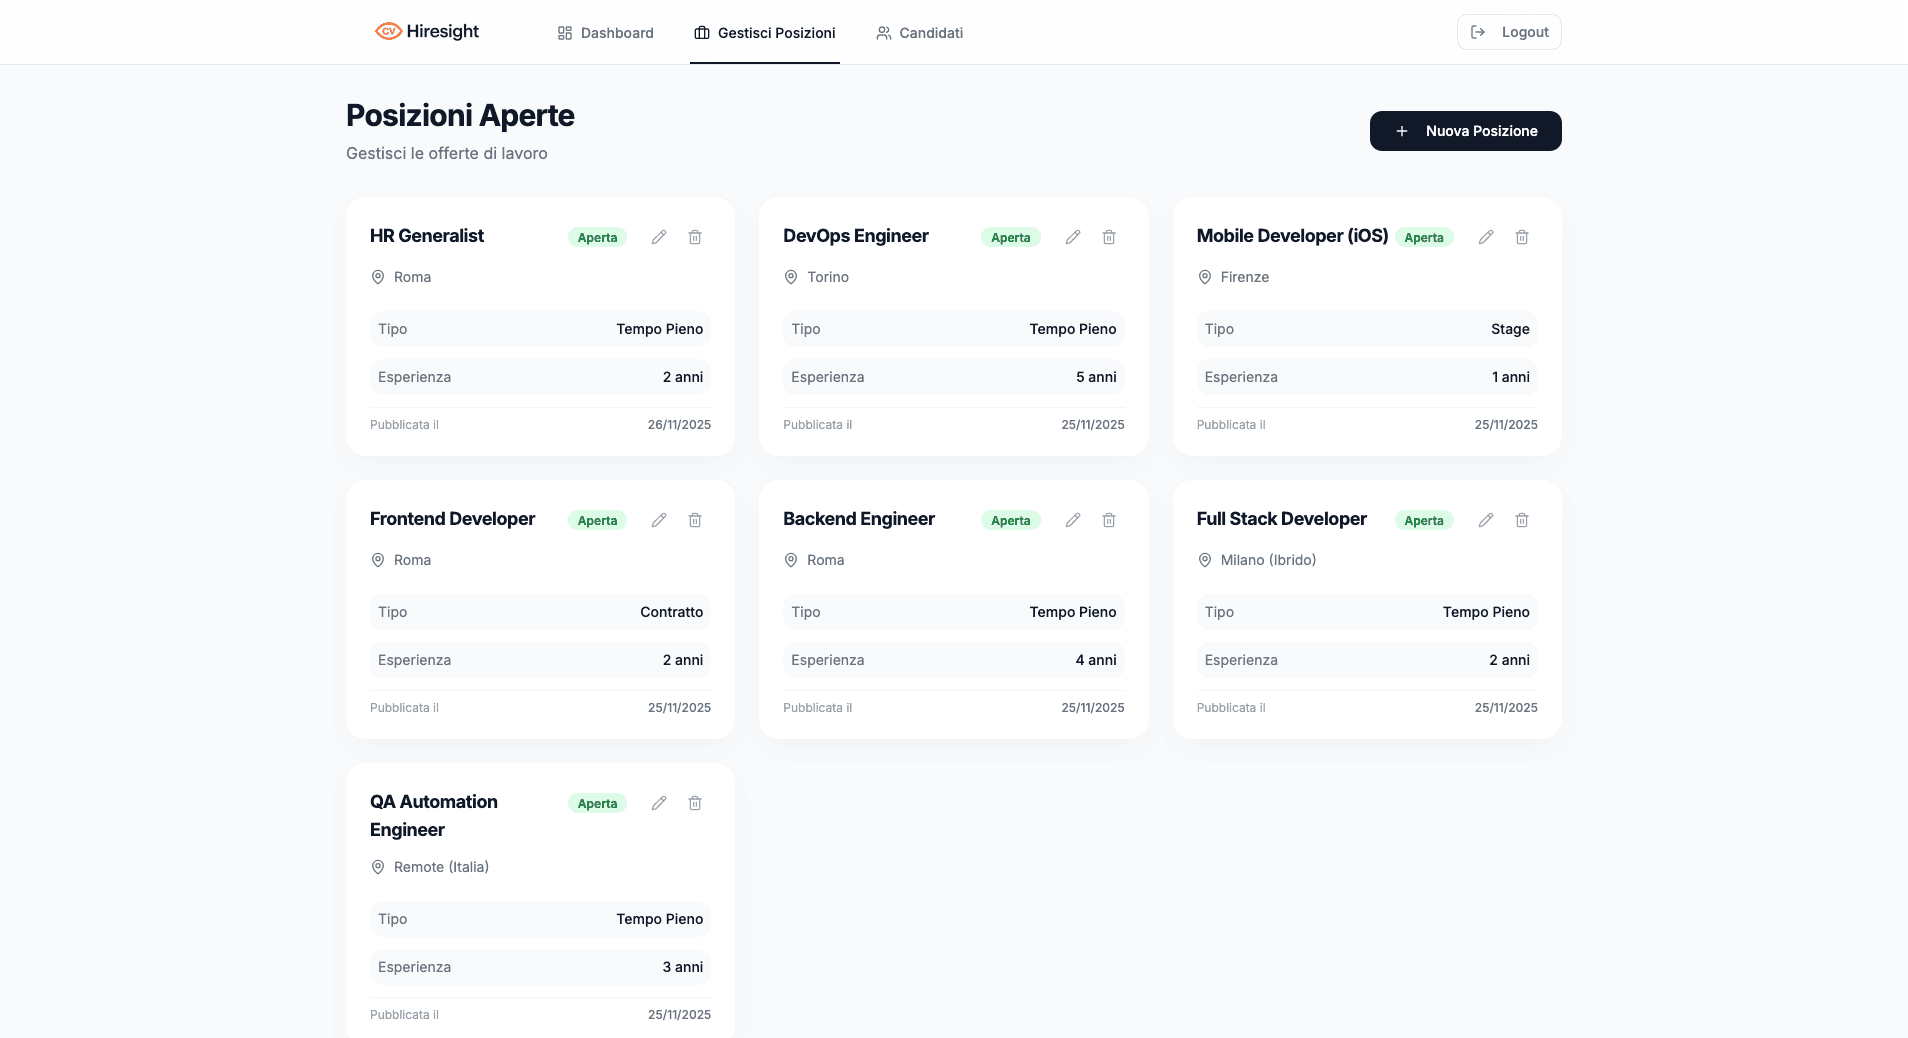Image resolution: width=1908 pixels, height=1038 pixels.
Task: Edit the Backend Engineer position
Action: point(1073,520)
